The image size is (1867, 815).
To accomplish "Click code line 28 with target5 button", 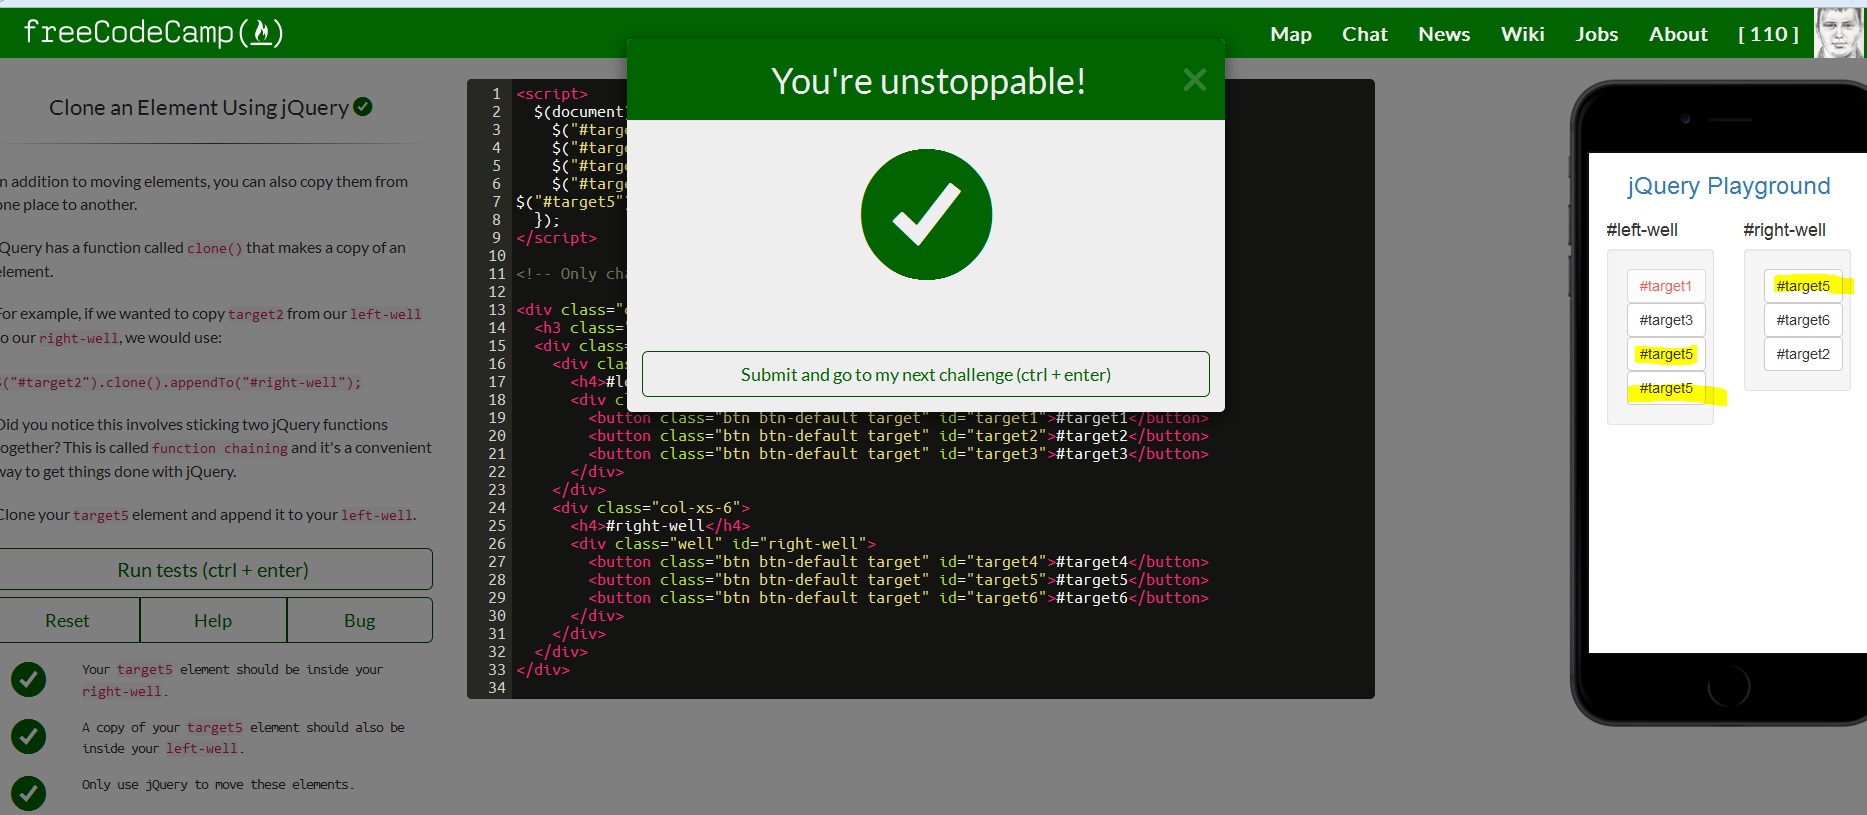I will [x=898, y=580].
